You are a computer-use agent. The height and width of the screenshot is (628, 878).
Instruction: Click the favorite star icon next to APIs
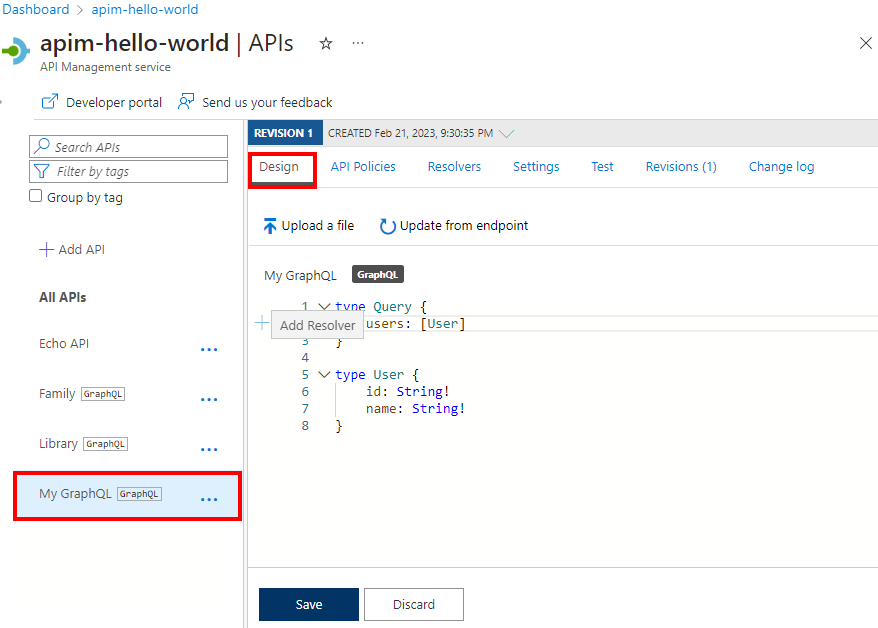[326, 43]
